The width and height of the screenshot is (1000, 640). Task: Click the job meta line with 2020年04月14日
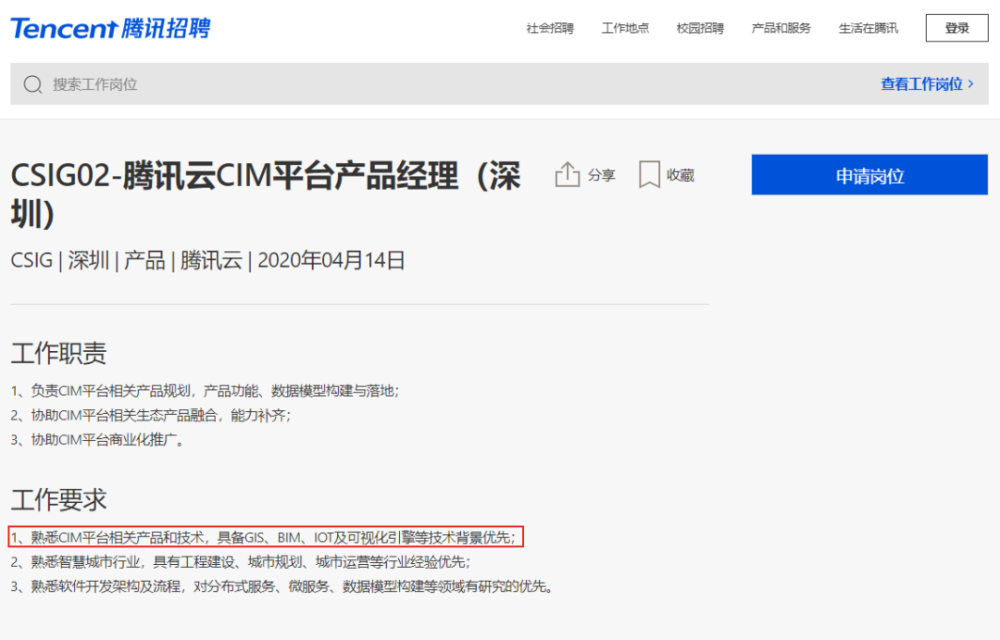click(x=208, y=260)
